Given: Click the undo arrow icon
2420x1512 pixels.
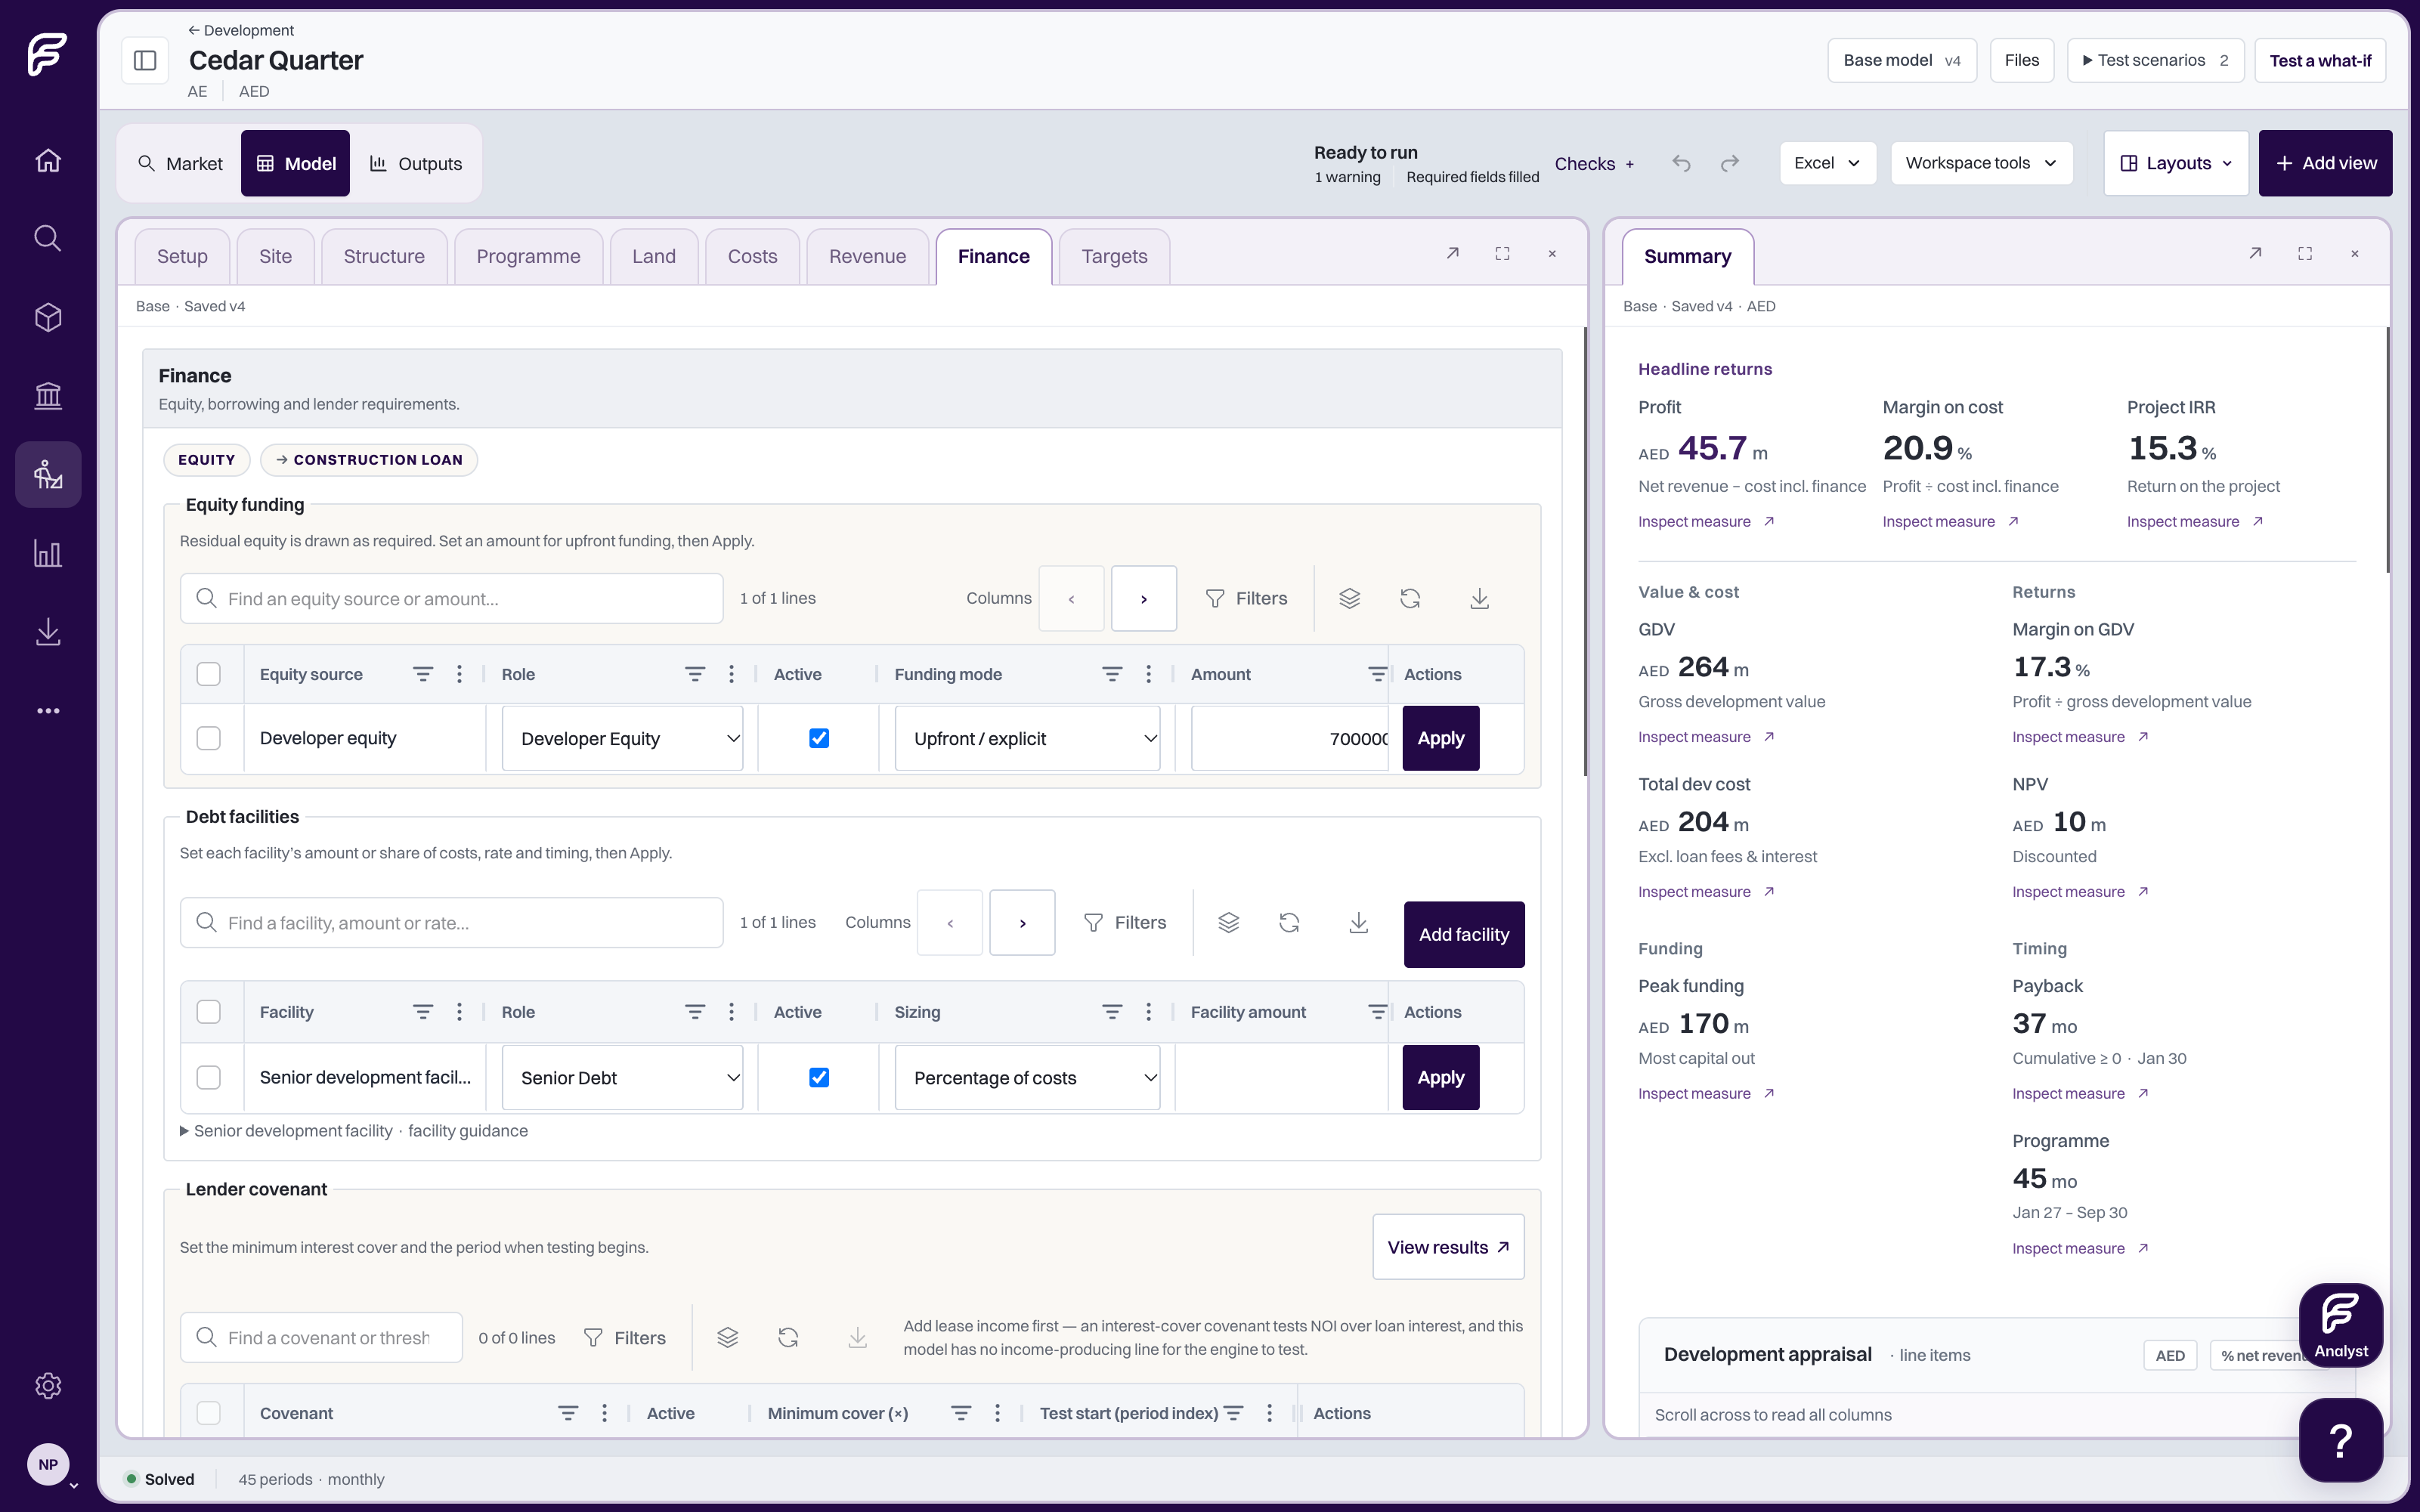Looking at the screenshot, I should click(1681, 163).
